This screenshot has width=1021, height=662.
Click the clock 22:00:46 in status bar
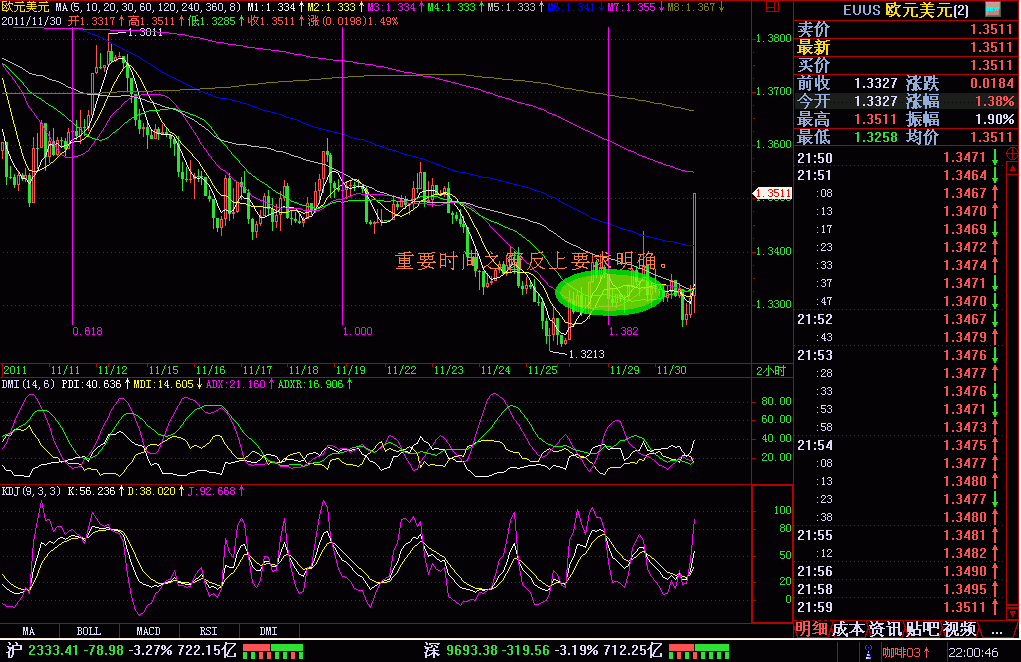click(x=973, y=652)
